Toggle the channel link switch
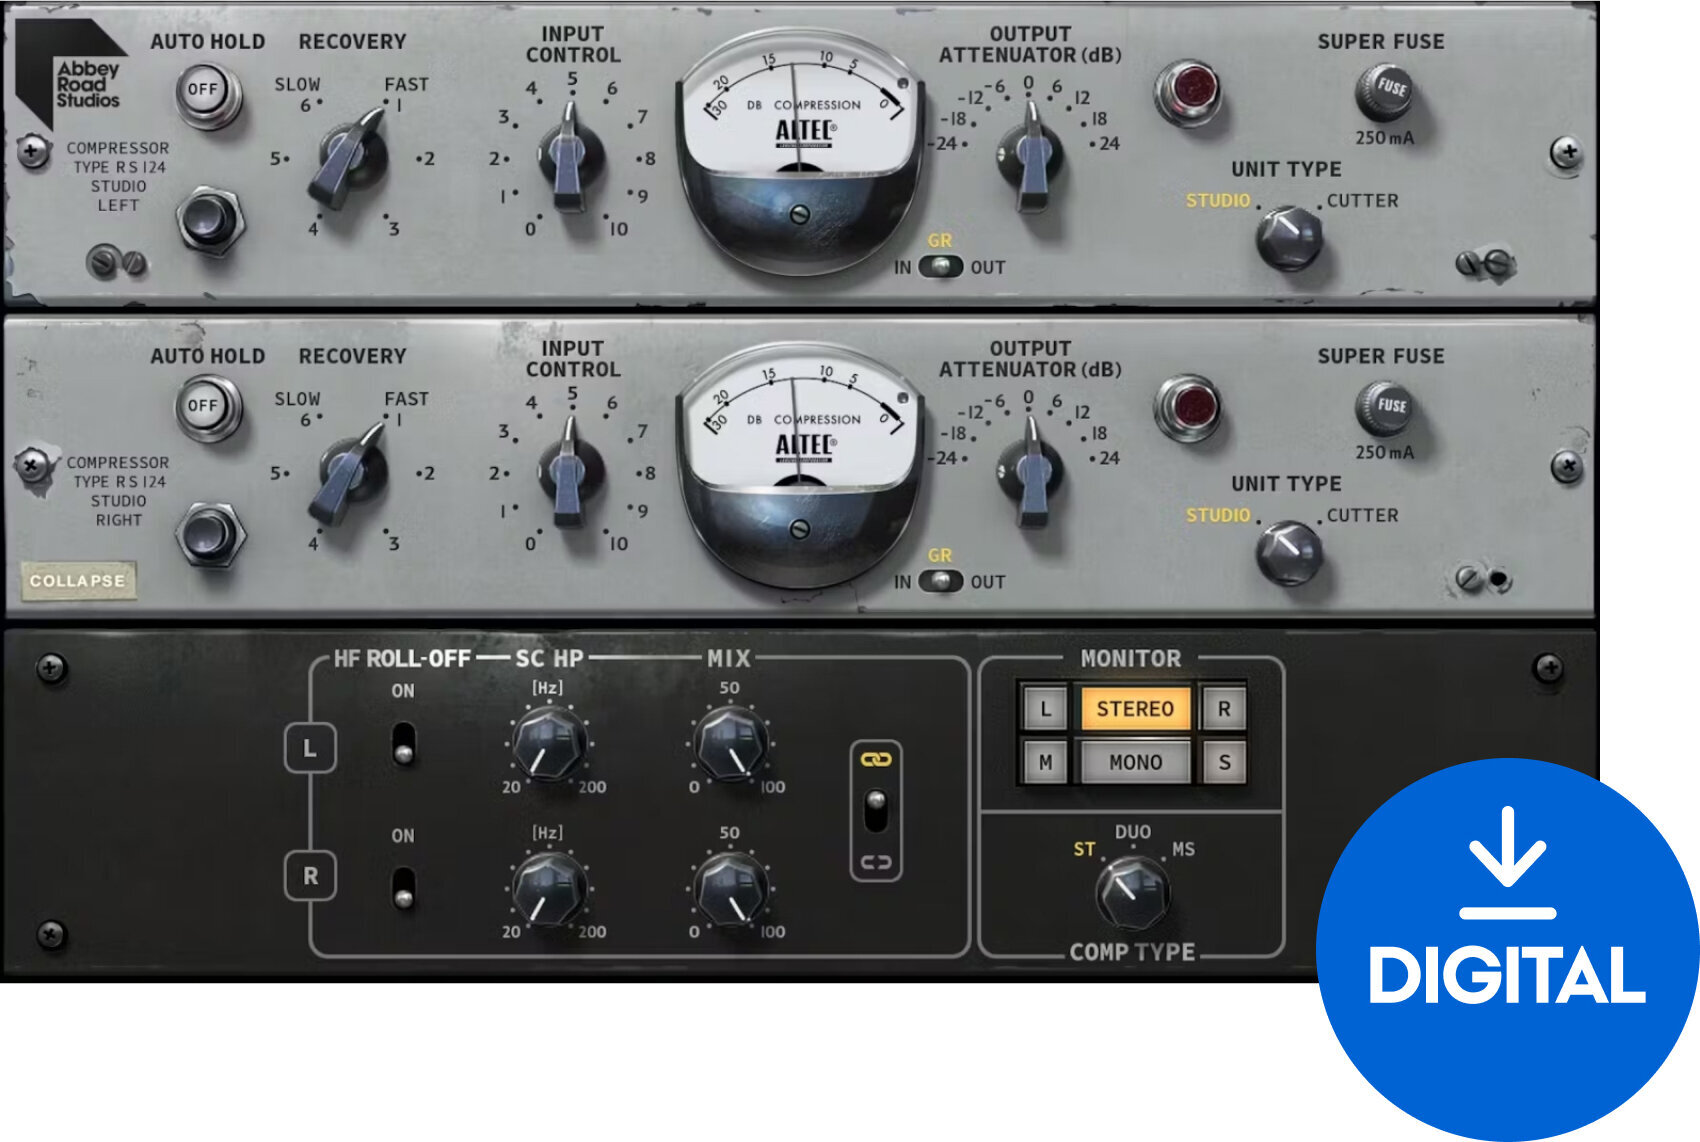The width and height of the screenshot is (1700, 1142). [875, 811]
